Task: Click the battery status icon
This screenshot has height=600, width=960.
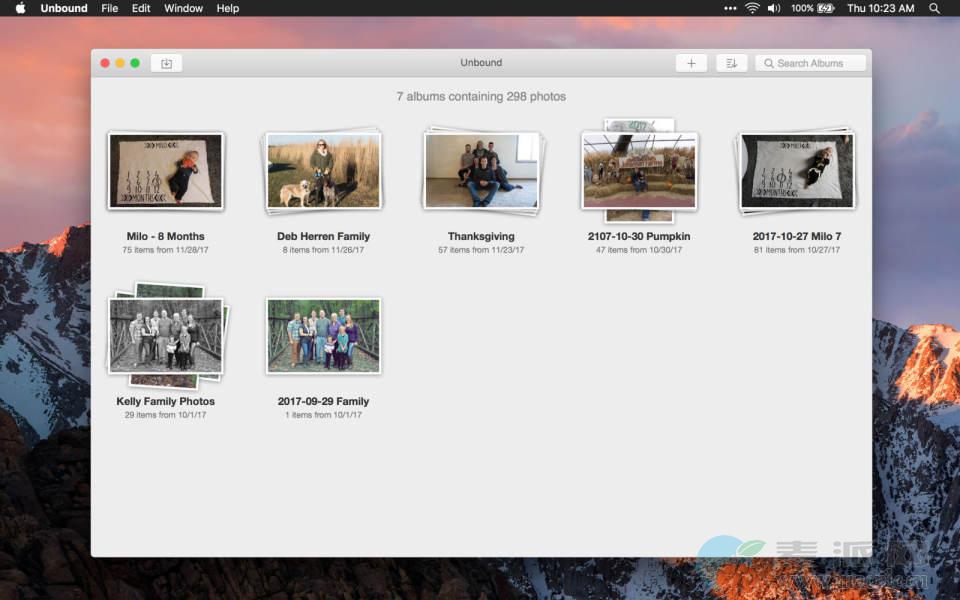Action: tap(826, 8)
